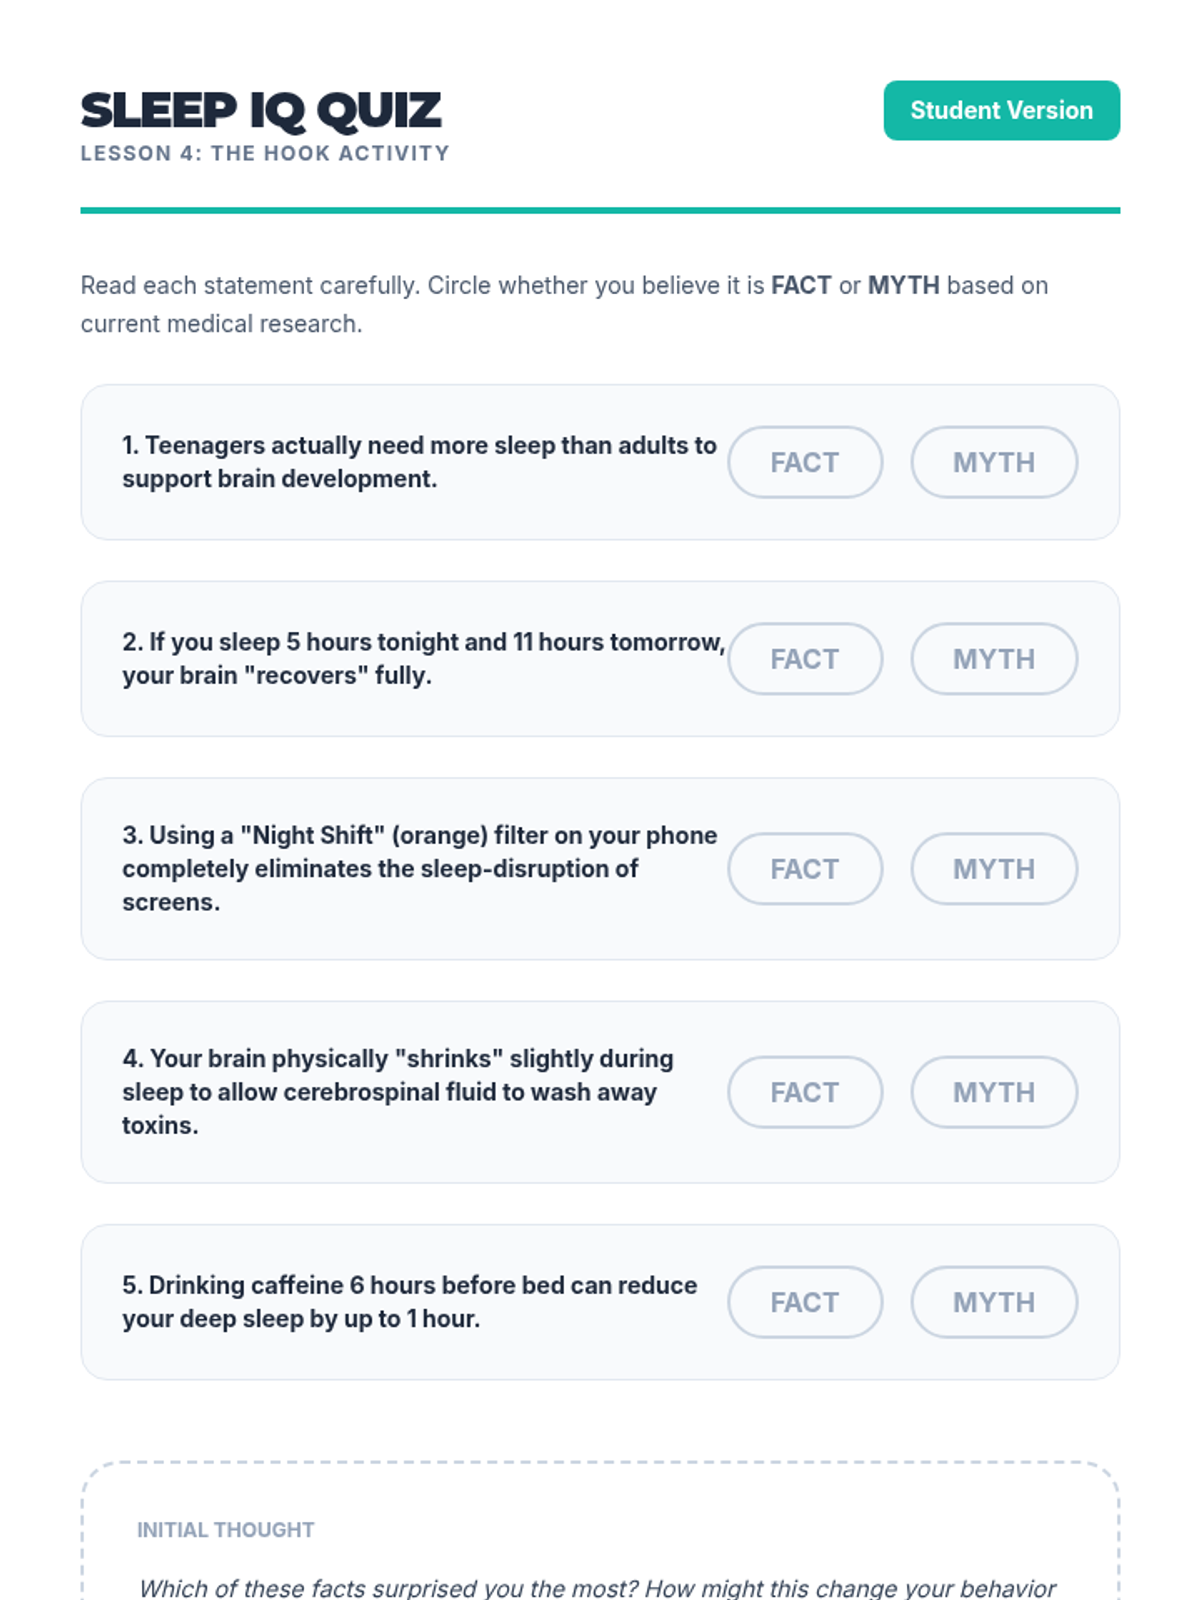Pick FACT for the Night Shift filter statement
The width and height of the screenshot is (1200, 1600).
point(804,869)
